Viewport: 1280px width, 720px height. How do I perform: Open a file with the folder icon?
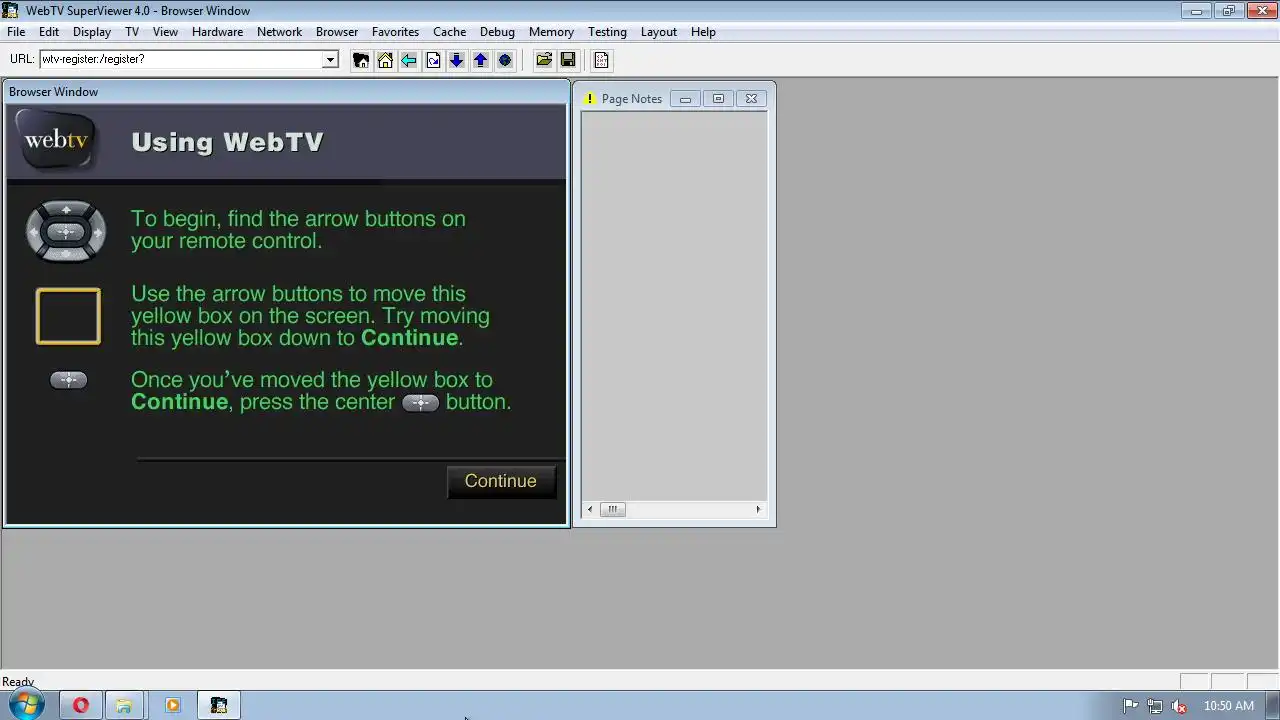(544, 60)
